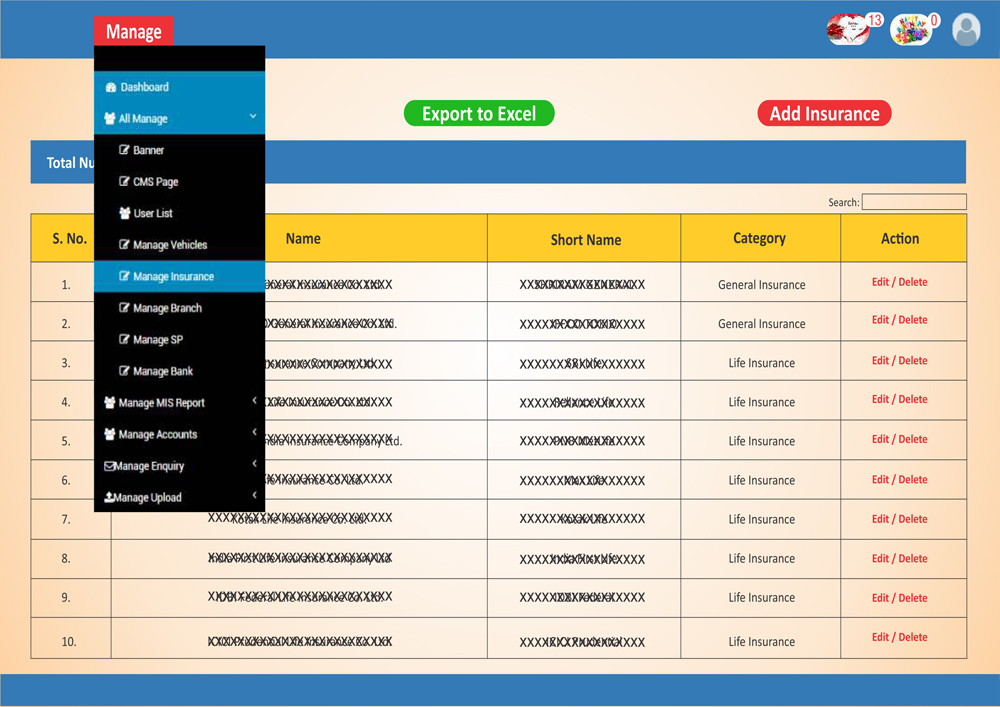Click the edit icon beside Manage Bank
Image resolution: width=1000 pixels, height=707 pixels.
click(124, 371)
